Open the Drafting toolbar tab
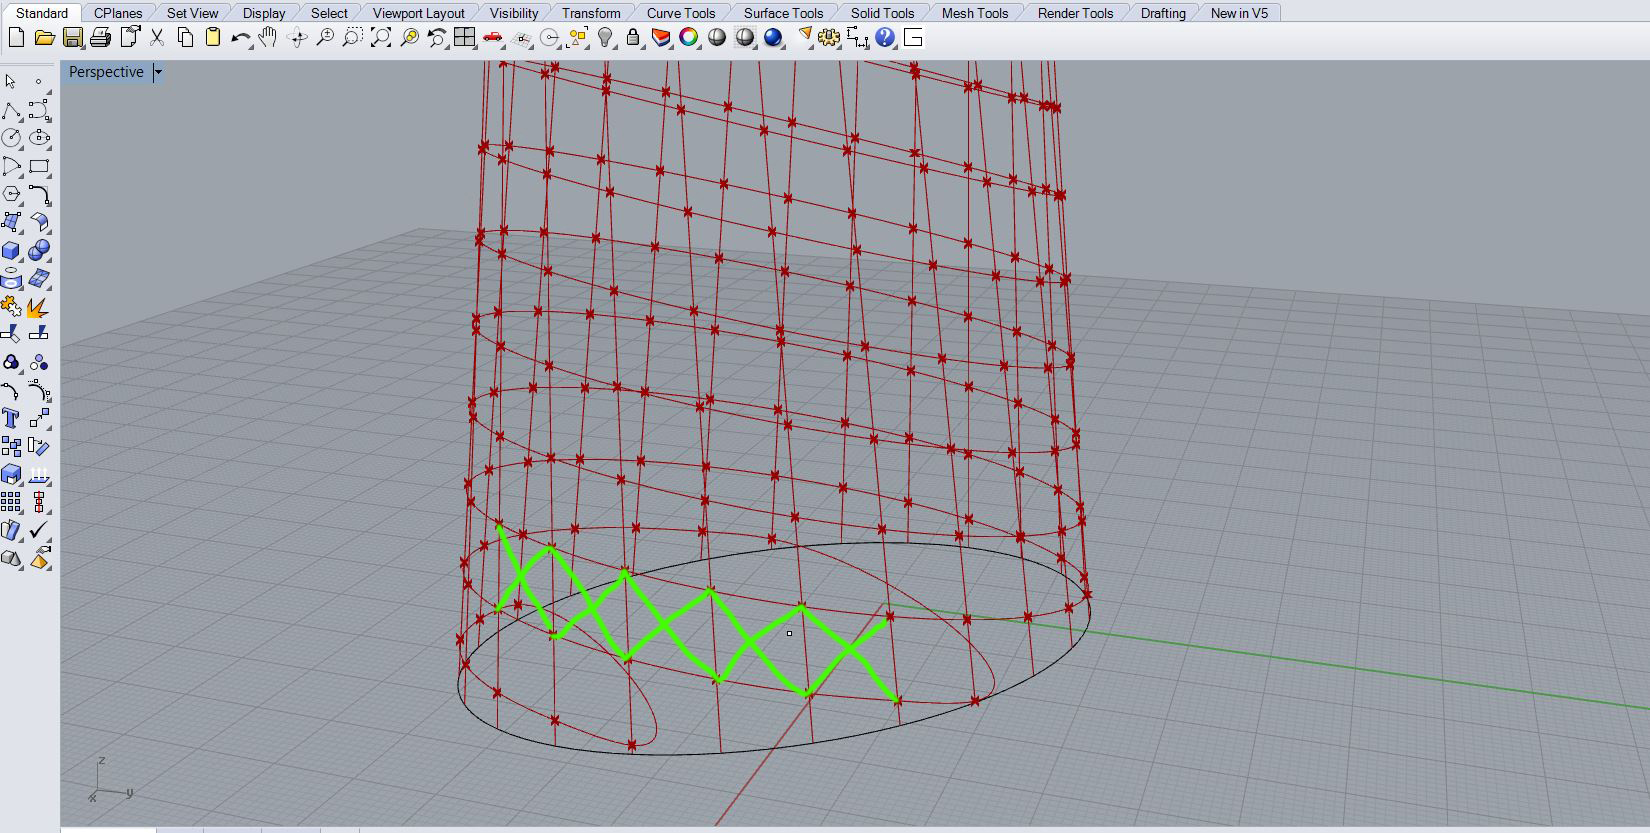The height and width of the screenshot is (833, 1650). pyautogui.click(x=1163, y=13)
